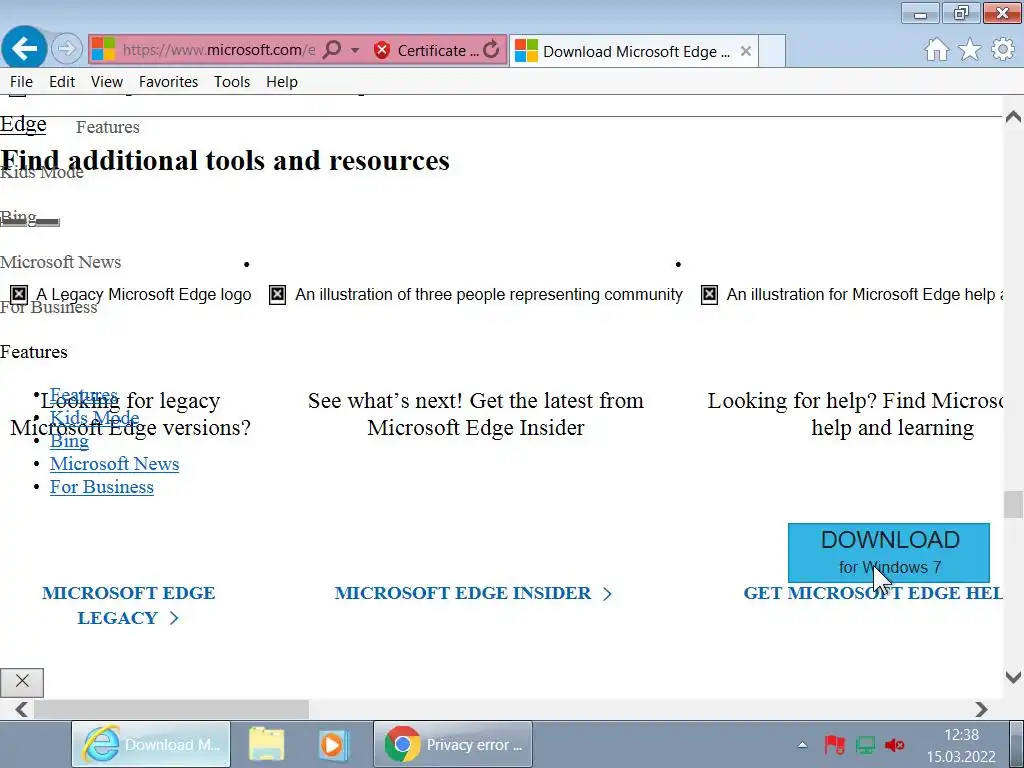The width and height of the screenshot is (1024, 768).
Task: Open Windows Media Player from the taskbar
Action: 333,744
